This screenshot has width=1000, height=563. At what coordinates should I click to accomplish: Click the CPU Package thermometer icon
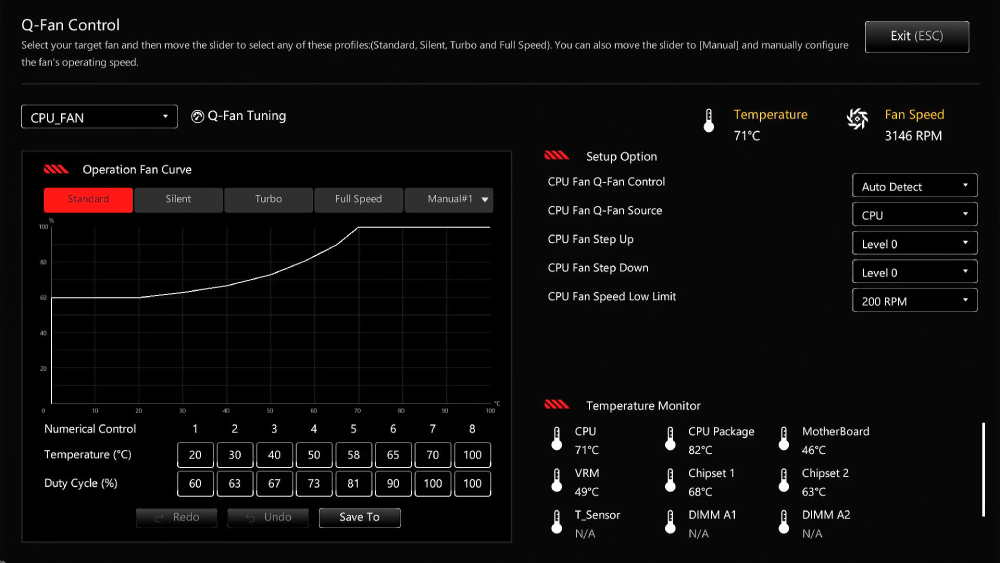coord(670,439)
